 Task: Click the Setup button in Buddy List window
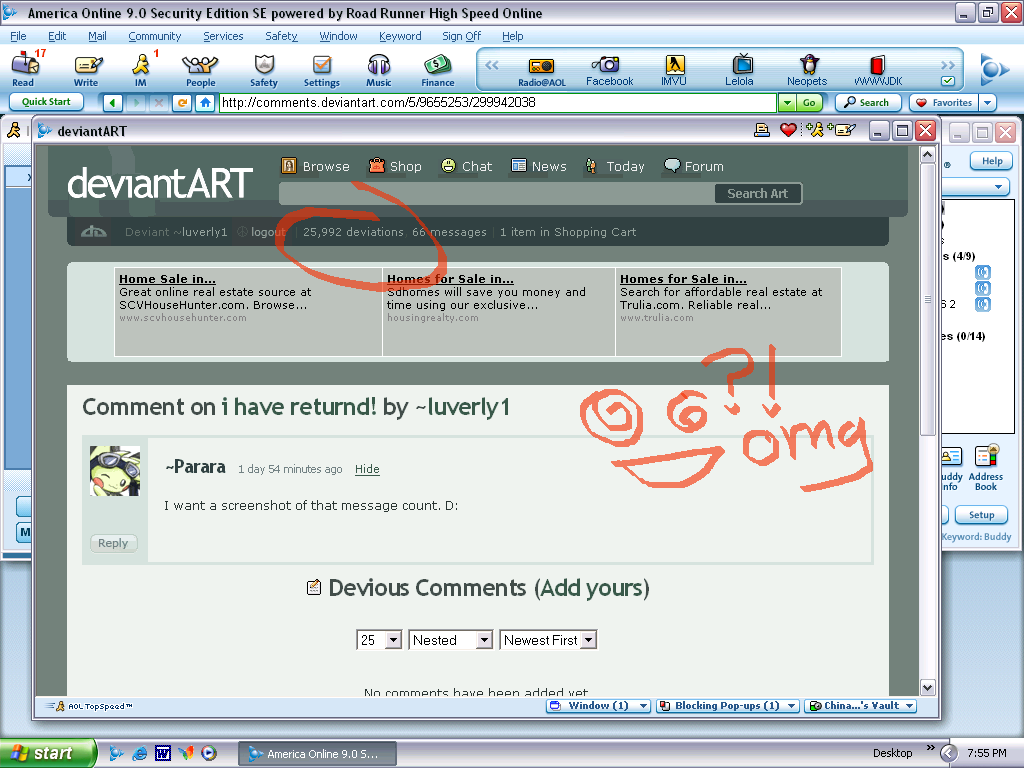[x=981, y=515]
